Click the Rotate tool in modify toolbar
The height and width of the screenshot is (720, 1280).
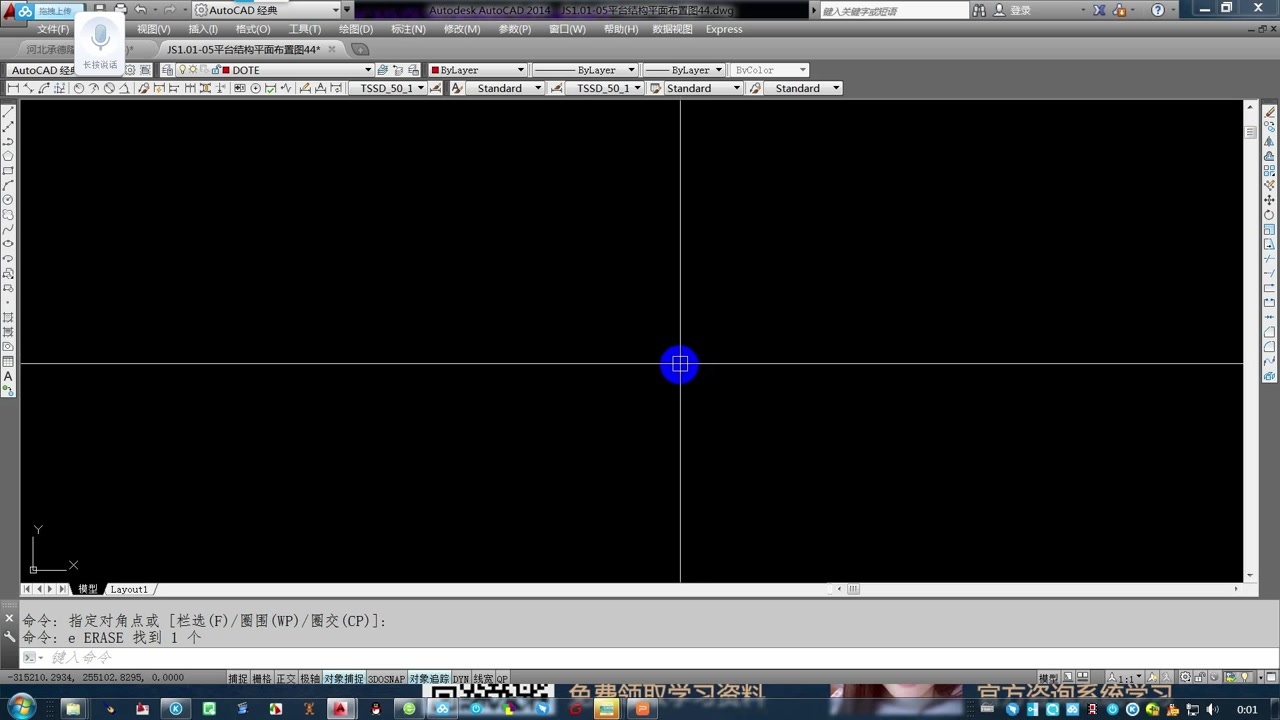pos(1270,215)
